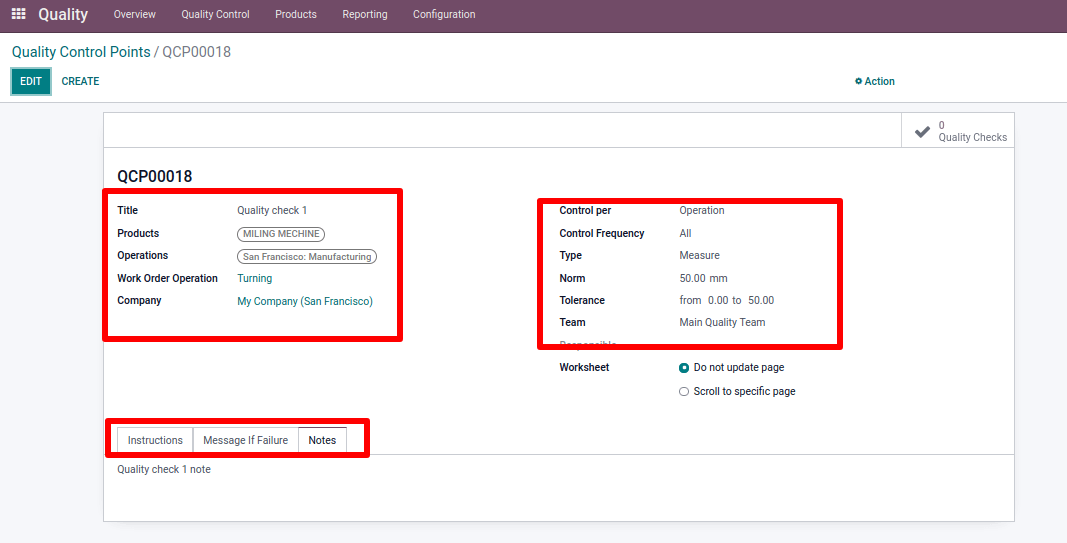
Task: Click the Worksheet field label
Action: click(585, 367)
